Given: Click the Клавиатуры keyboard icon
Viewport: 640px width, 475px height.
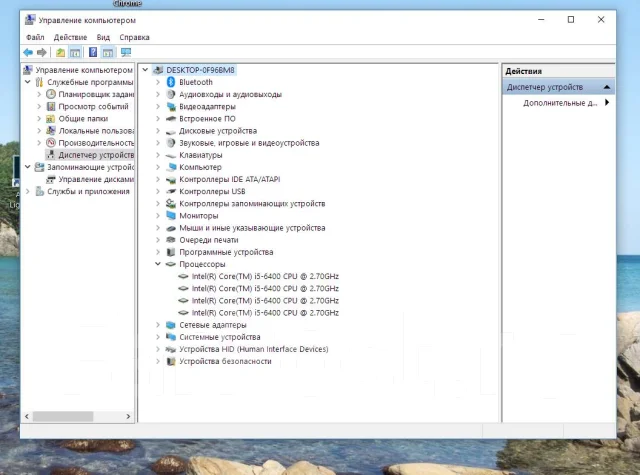Looking at the screenshot, I should [x=171, y=155].
